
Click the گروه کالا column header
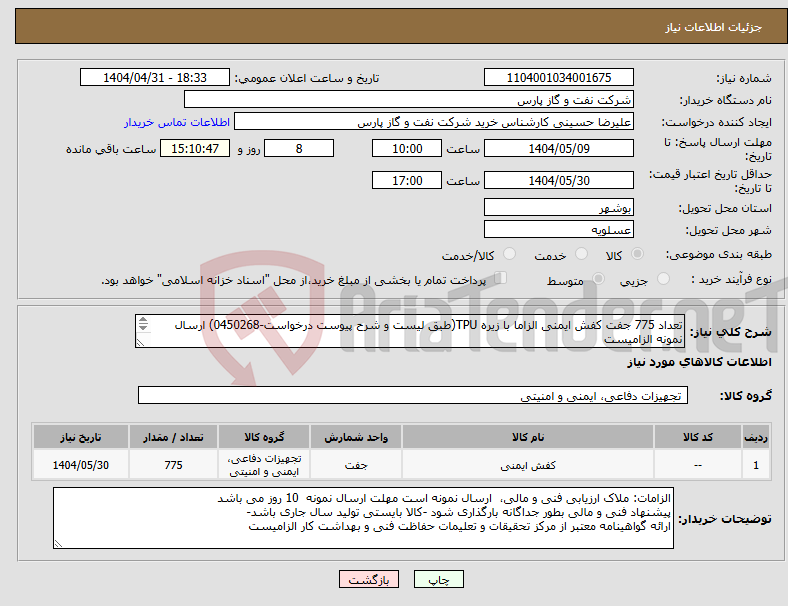click(x=264, y=437)
